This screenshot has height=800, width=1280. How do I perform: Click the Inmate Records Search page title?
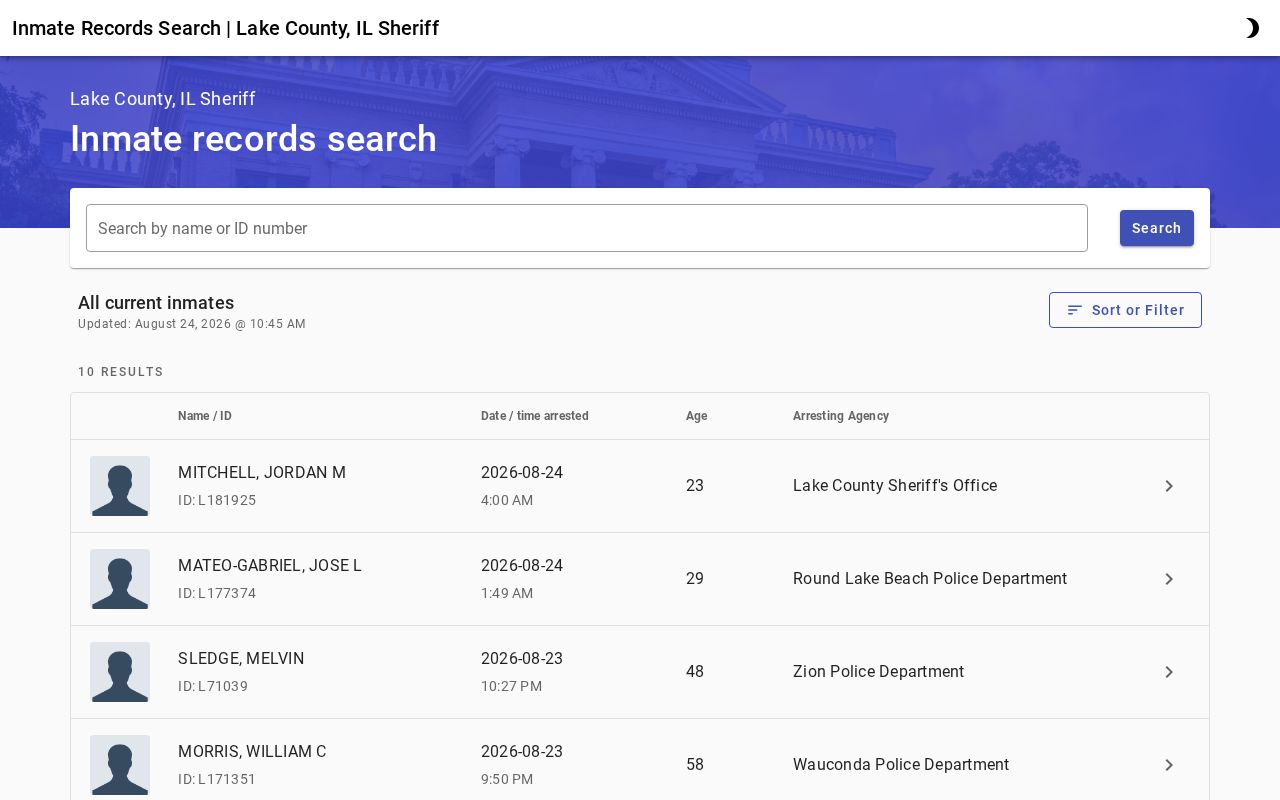pos(226,28)
